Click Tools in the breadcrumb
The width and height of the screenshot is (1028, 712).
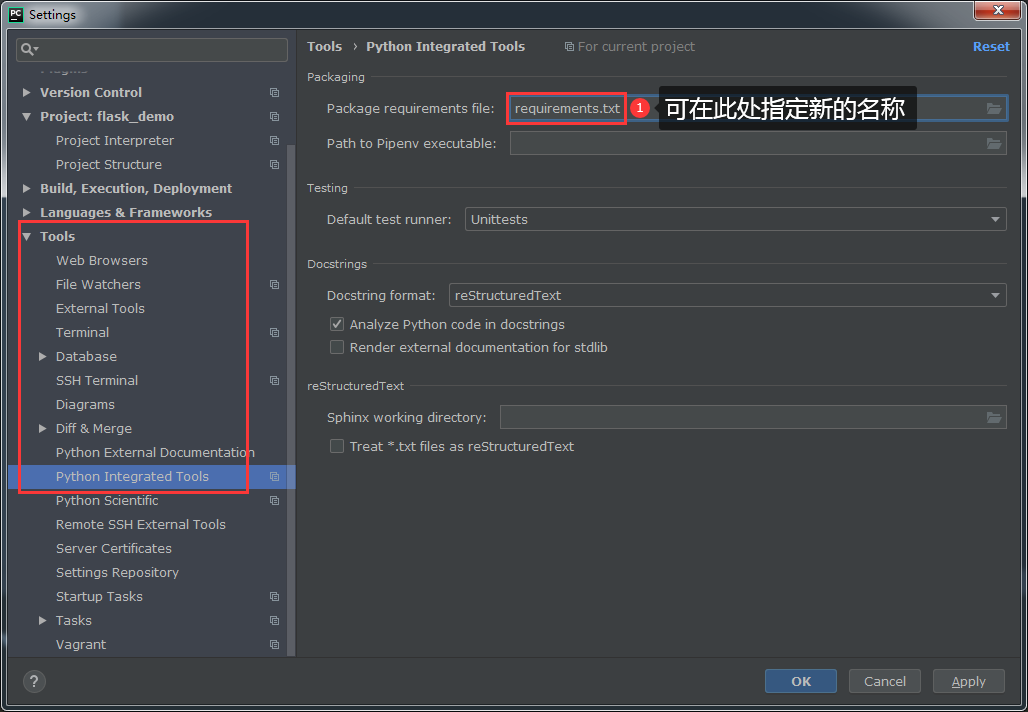pos(325,47)
